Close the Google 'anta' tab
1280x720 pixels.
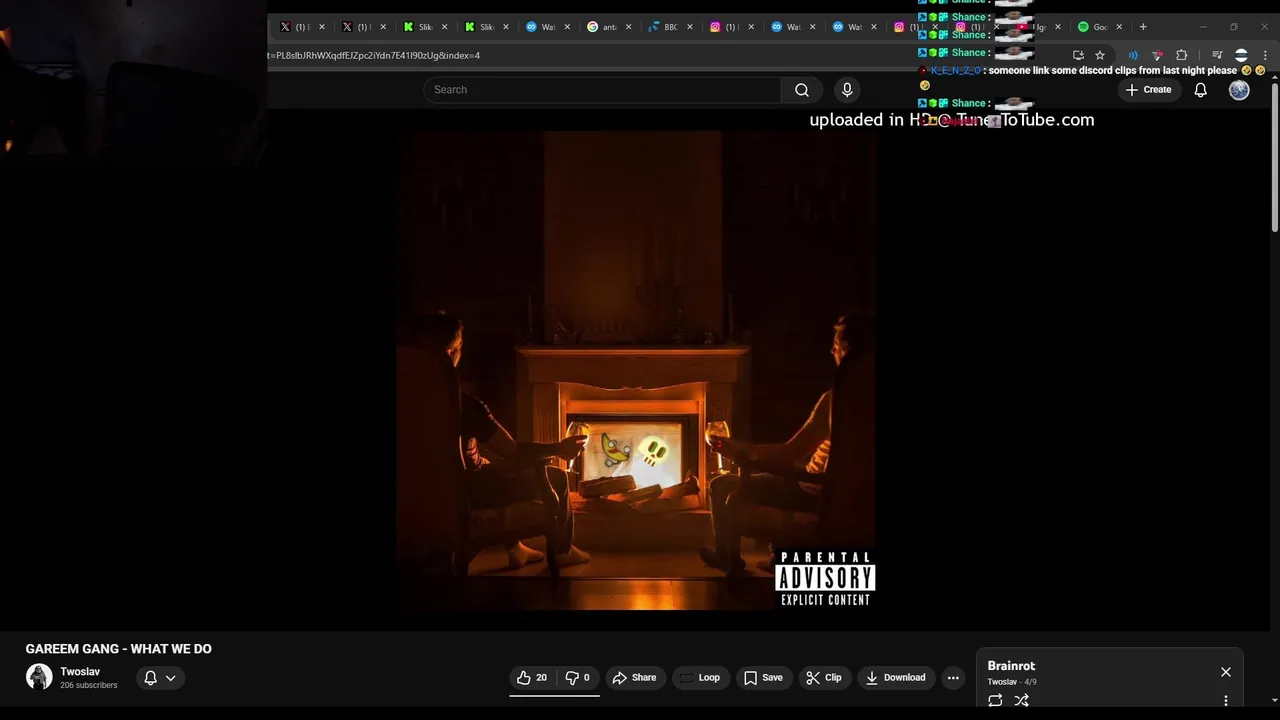(628, 27)
